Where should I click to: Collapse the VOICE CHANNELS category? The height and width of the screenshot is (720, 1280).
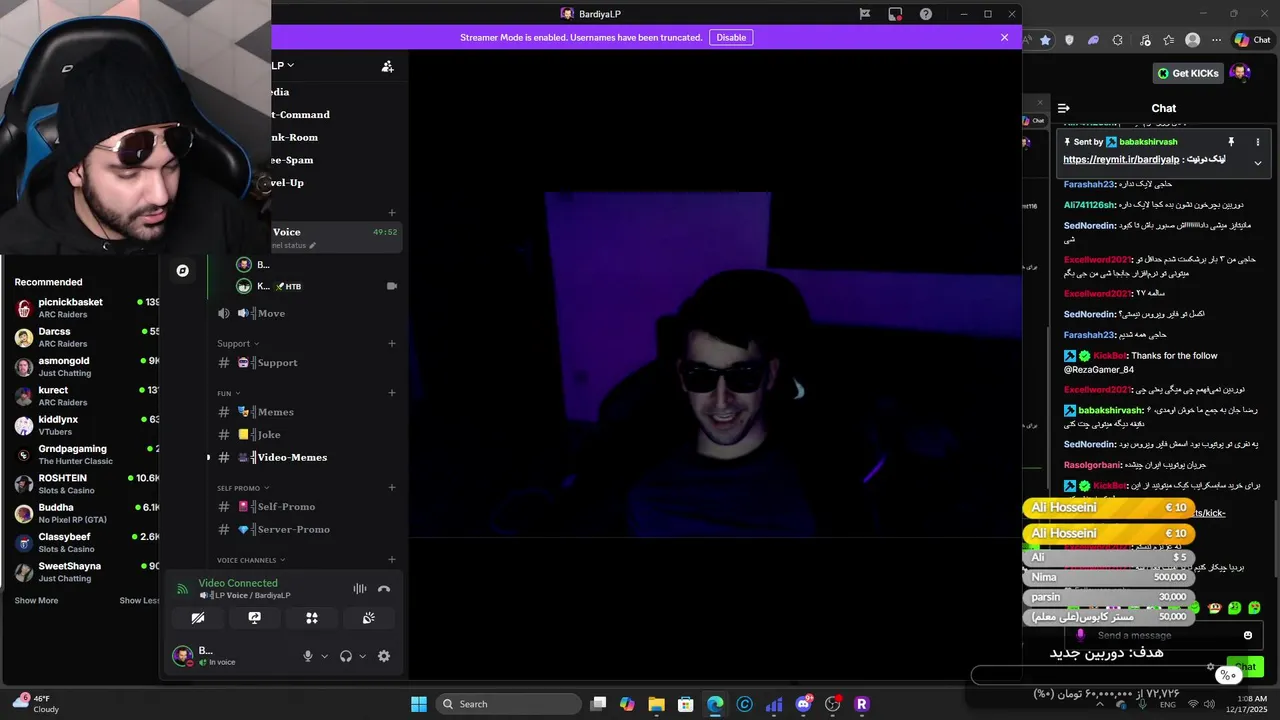tap(251, 560)
